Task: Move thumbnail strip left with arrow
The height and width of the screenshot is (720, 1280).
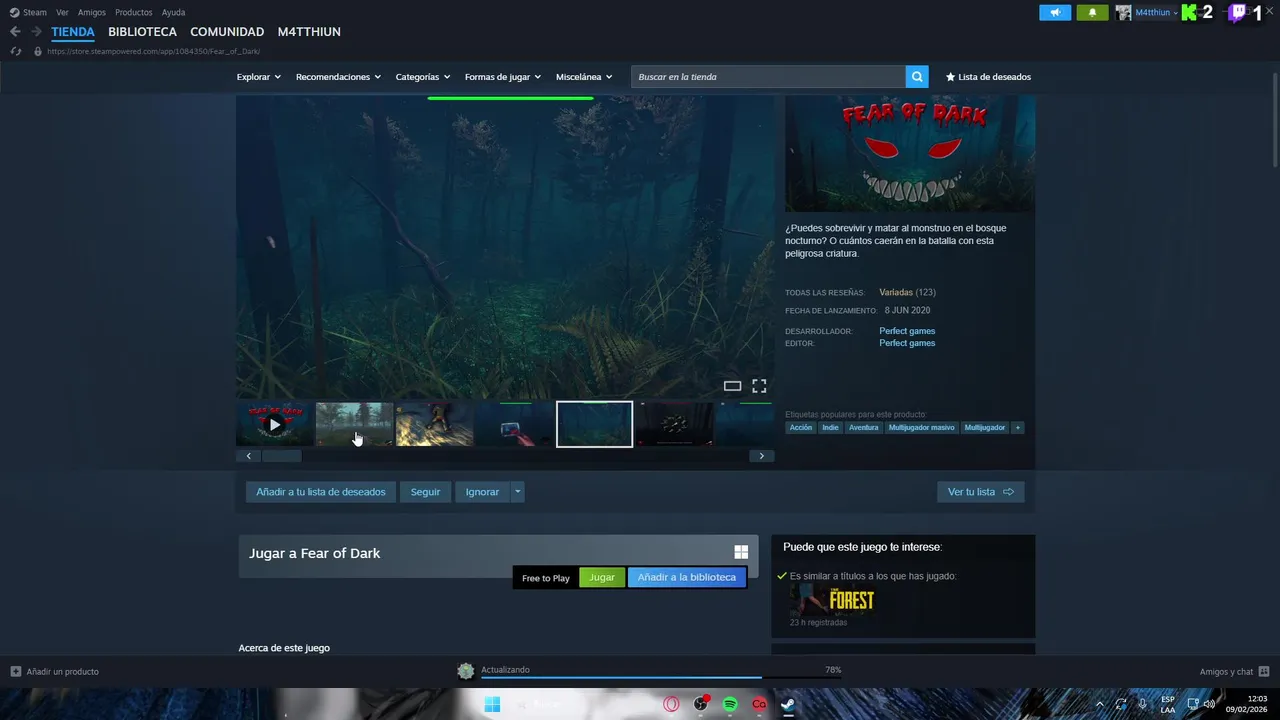Action: (248, 456)
